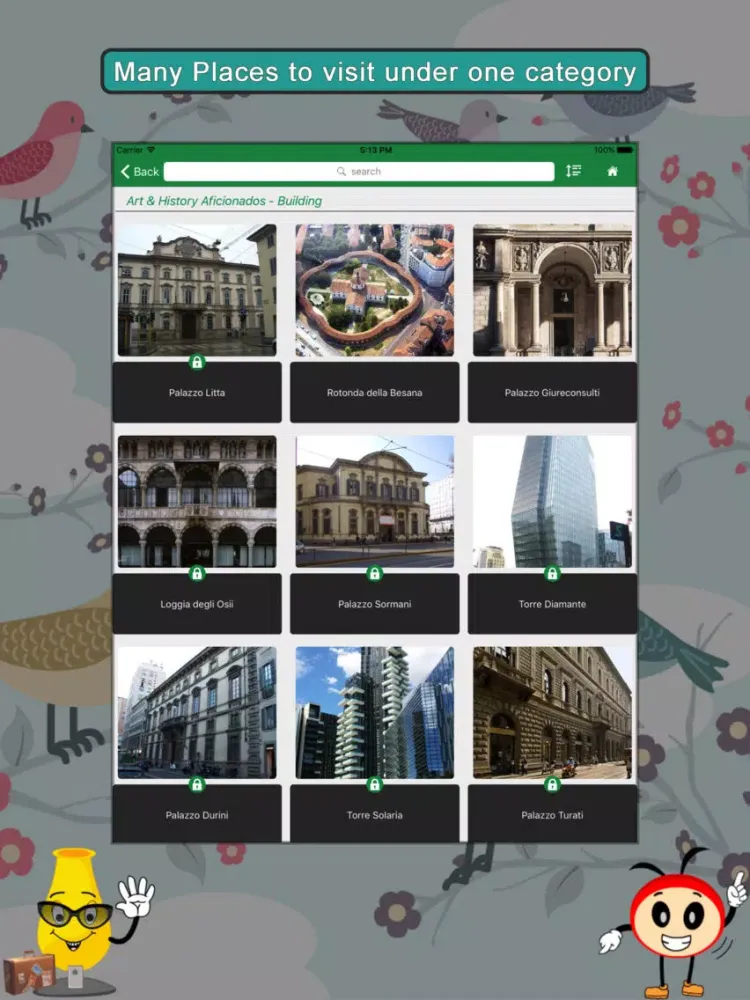Click the lock icon on Palazzo Turati
This screenshot has height=1000, width=750.
pos(552,784)
